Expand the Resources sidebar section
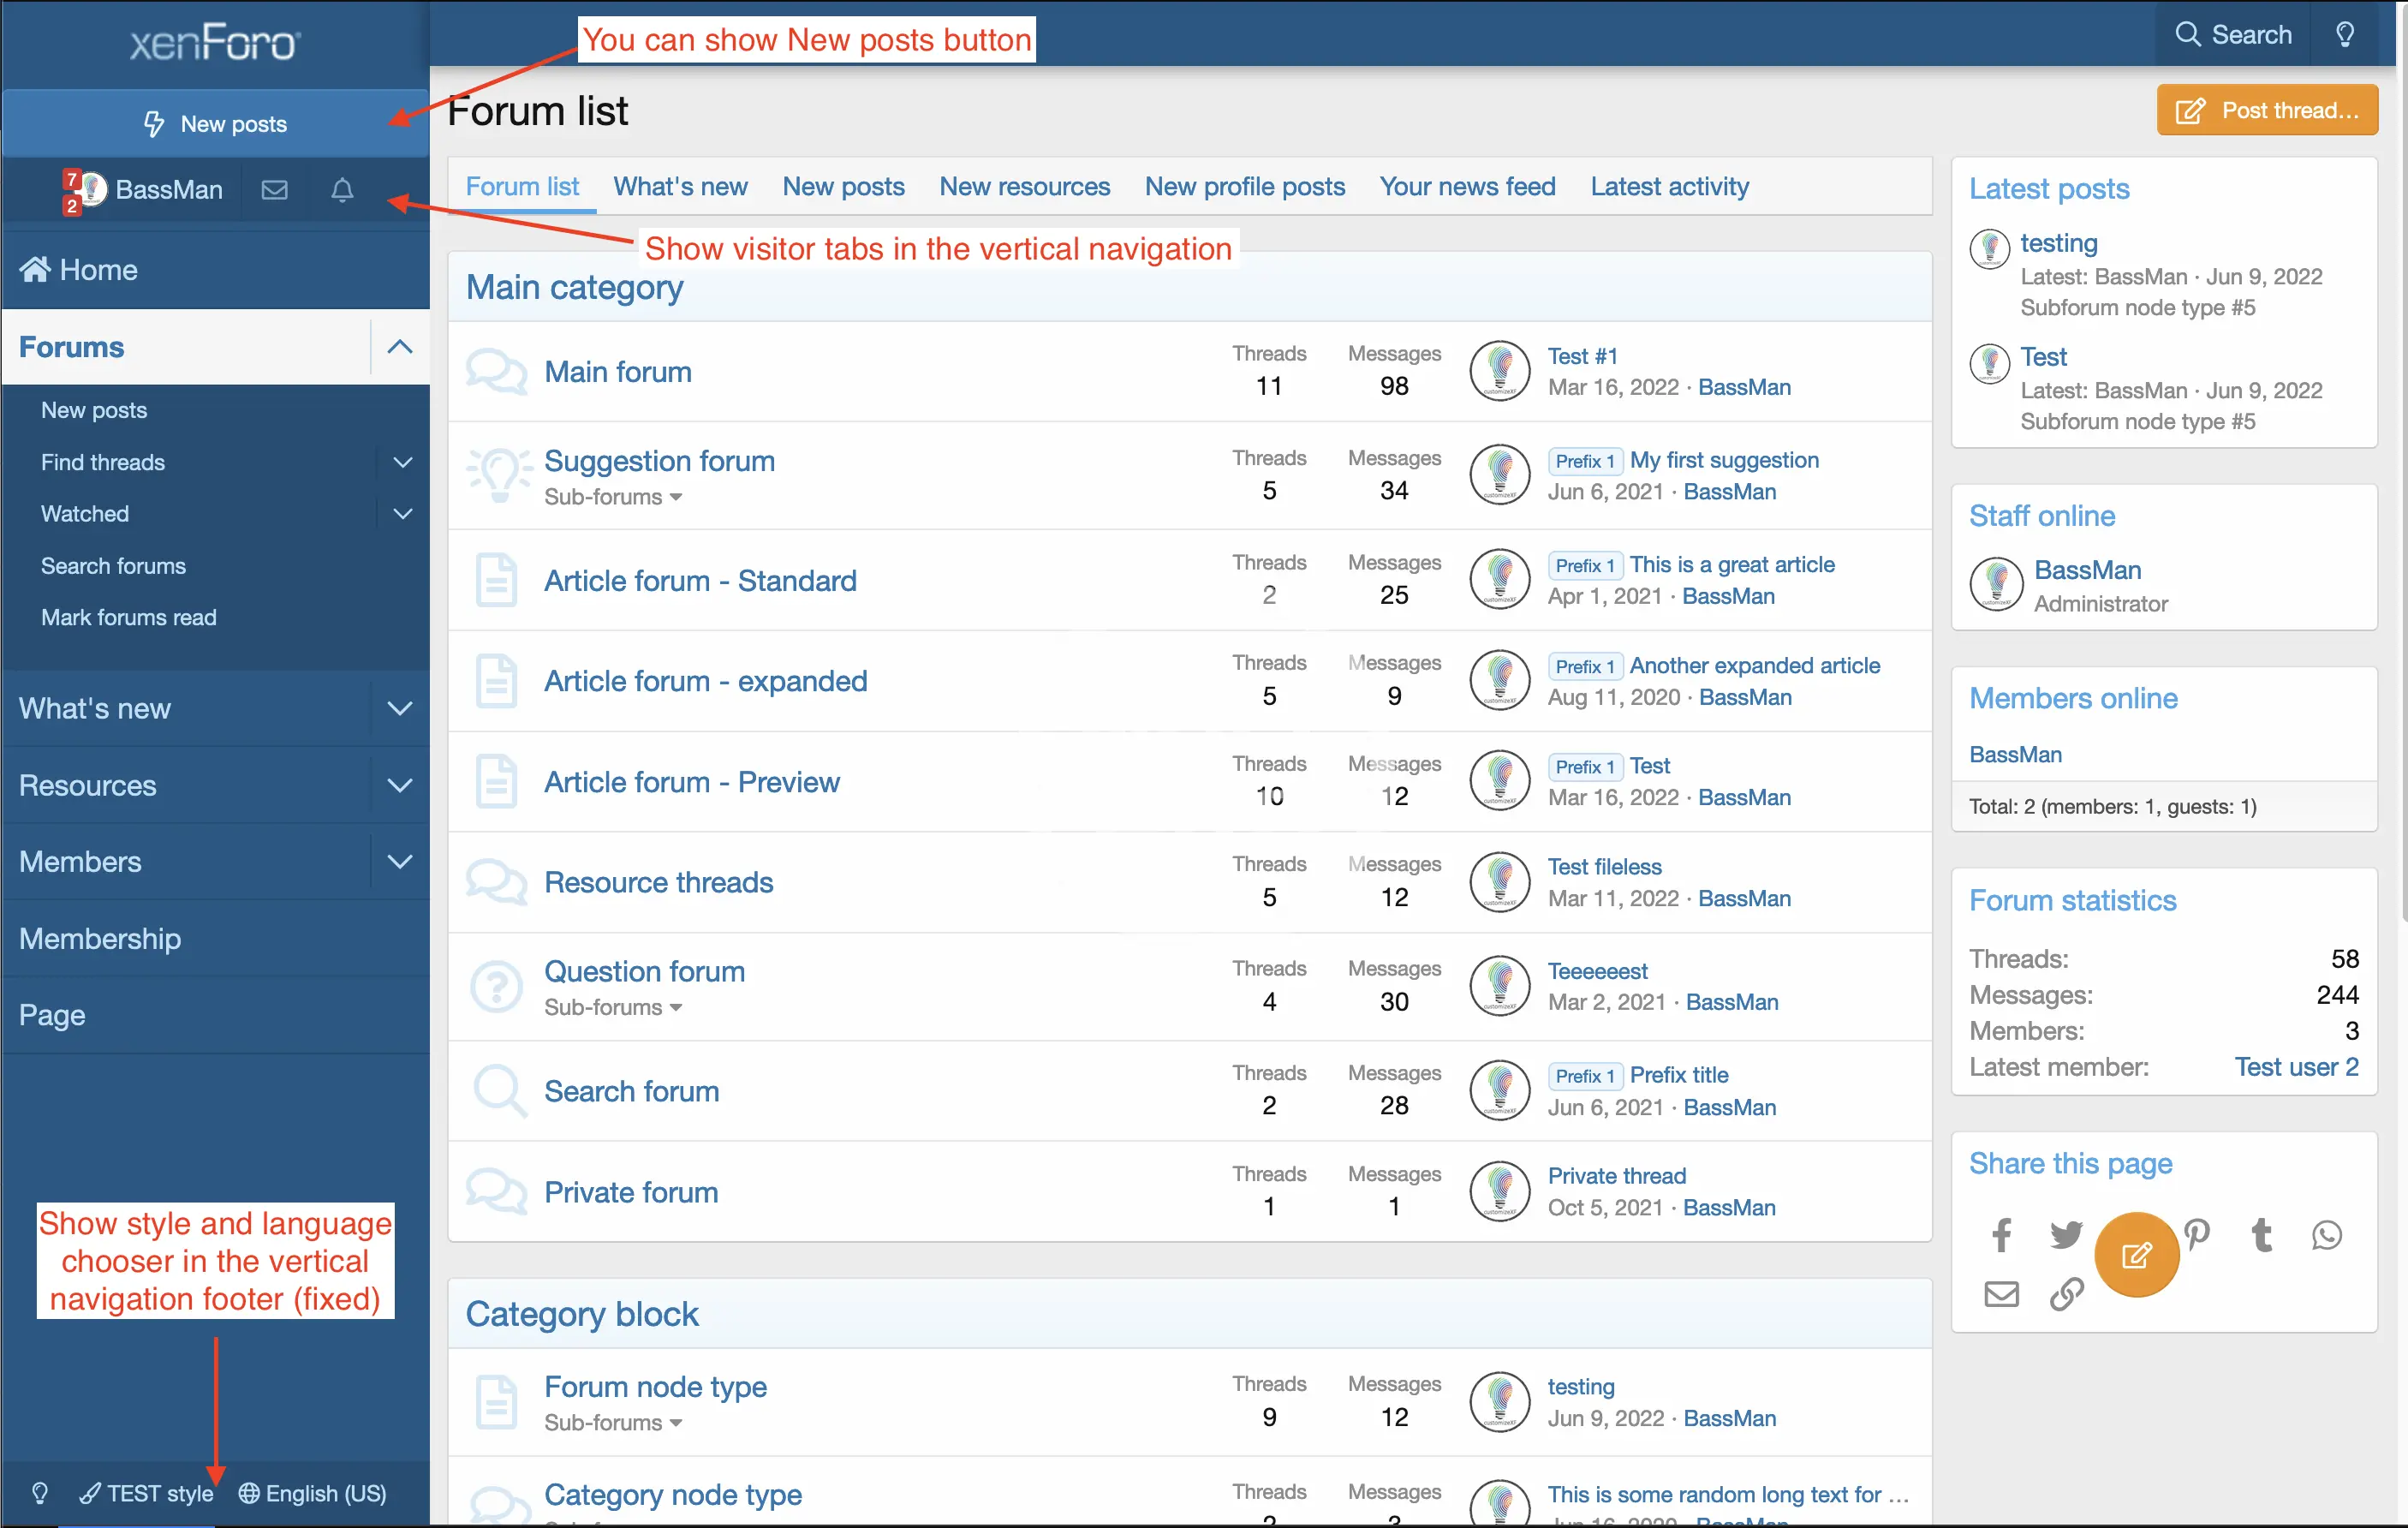Image resolution: width=2408 pixels, height=1528 pixels. pos(400,786)
